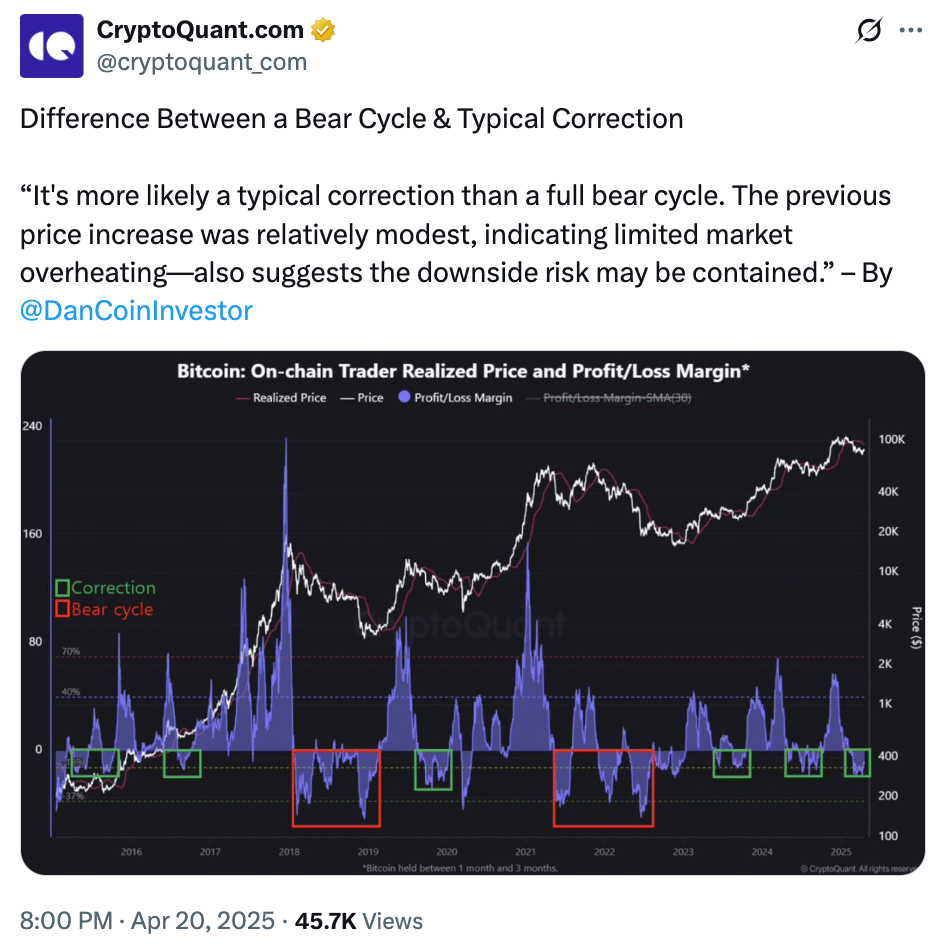Enable the struck-through Profit/Loss Margin-SMA(30) legend
950x950 pixels.
(616, 398)
